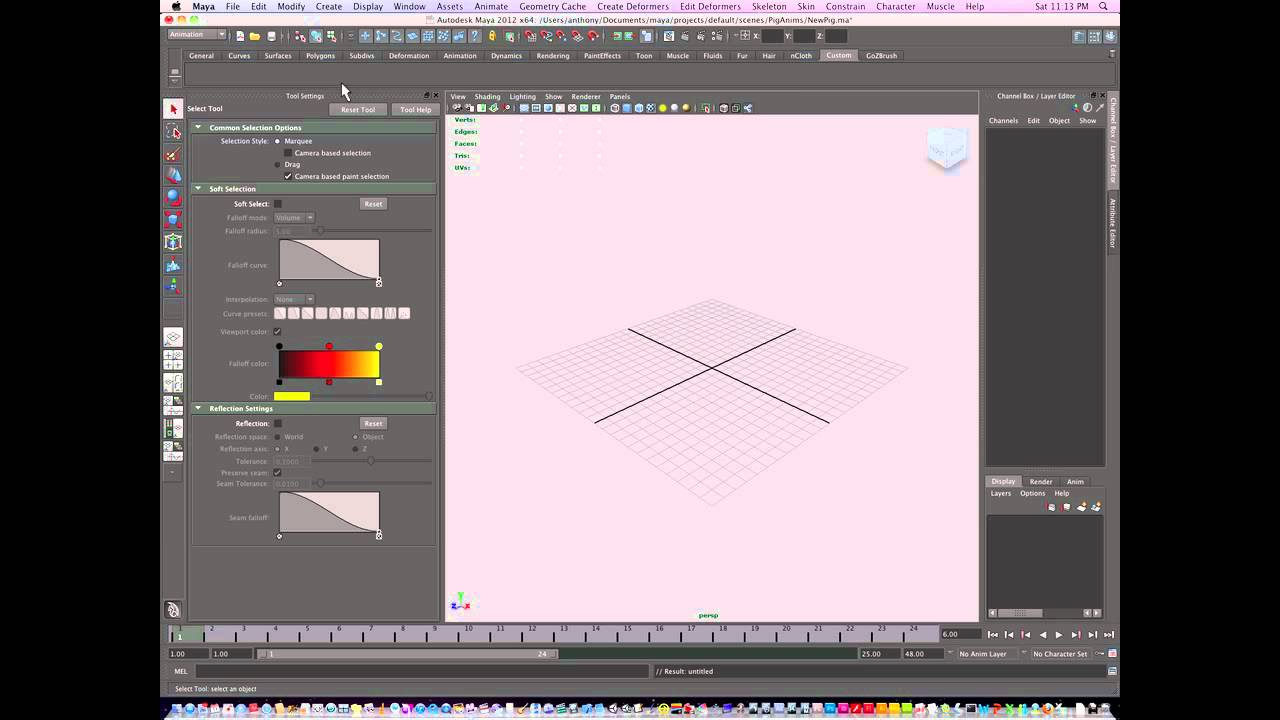
Task: Click the question mark selection mask icon
Action: click(x=475, y=36)
